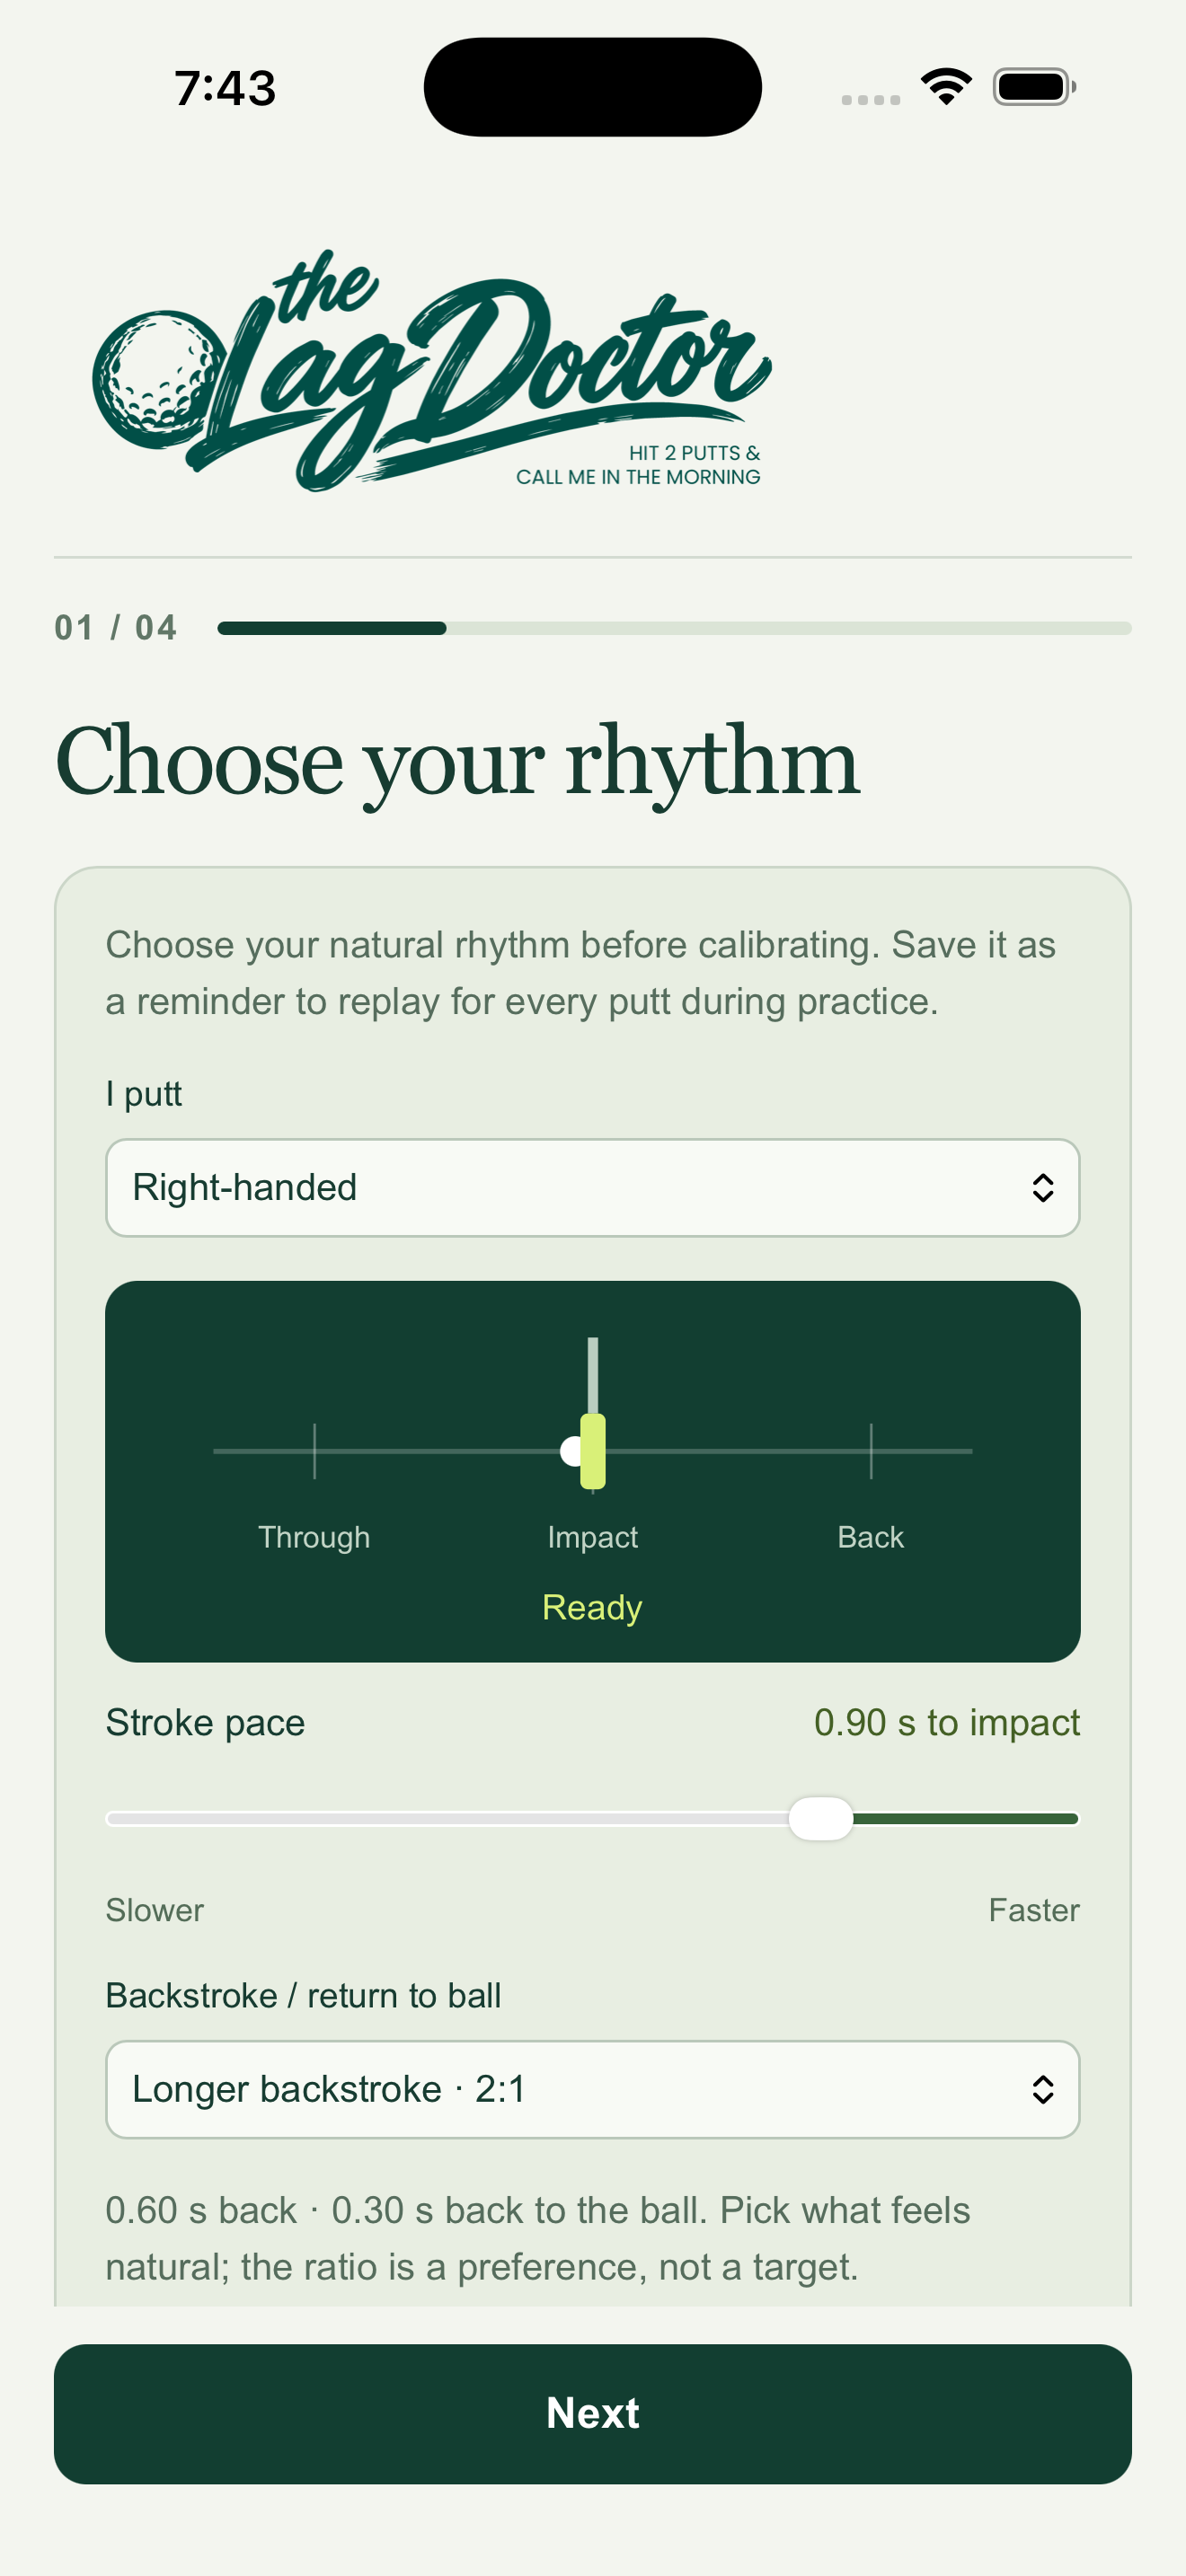Click Next to continue
The width and height of the screenshot is (1186, 2576).
[x=593, y=2413]
